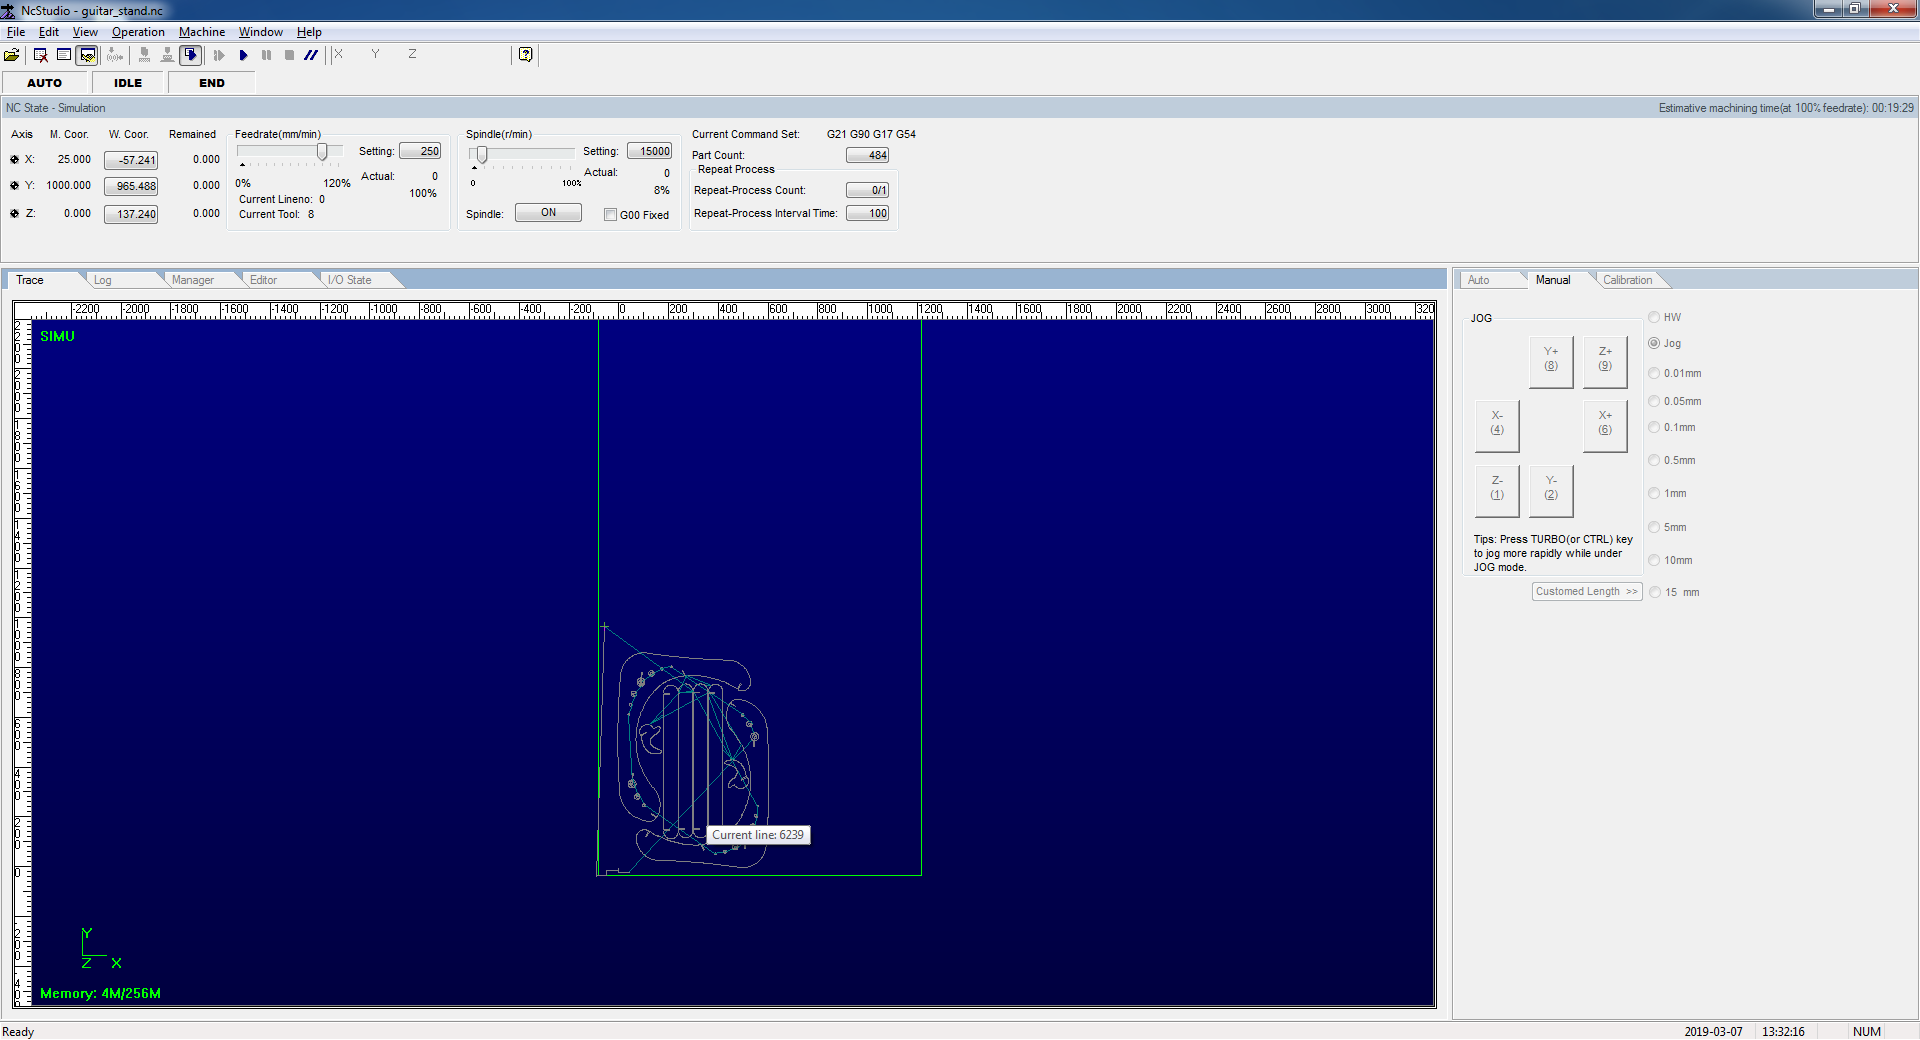This screenshot has width=1920, height=1040.
Task: Select the 5mm step radio button
Action: tap(1654, 527)
